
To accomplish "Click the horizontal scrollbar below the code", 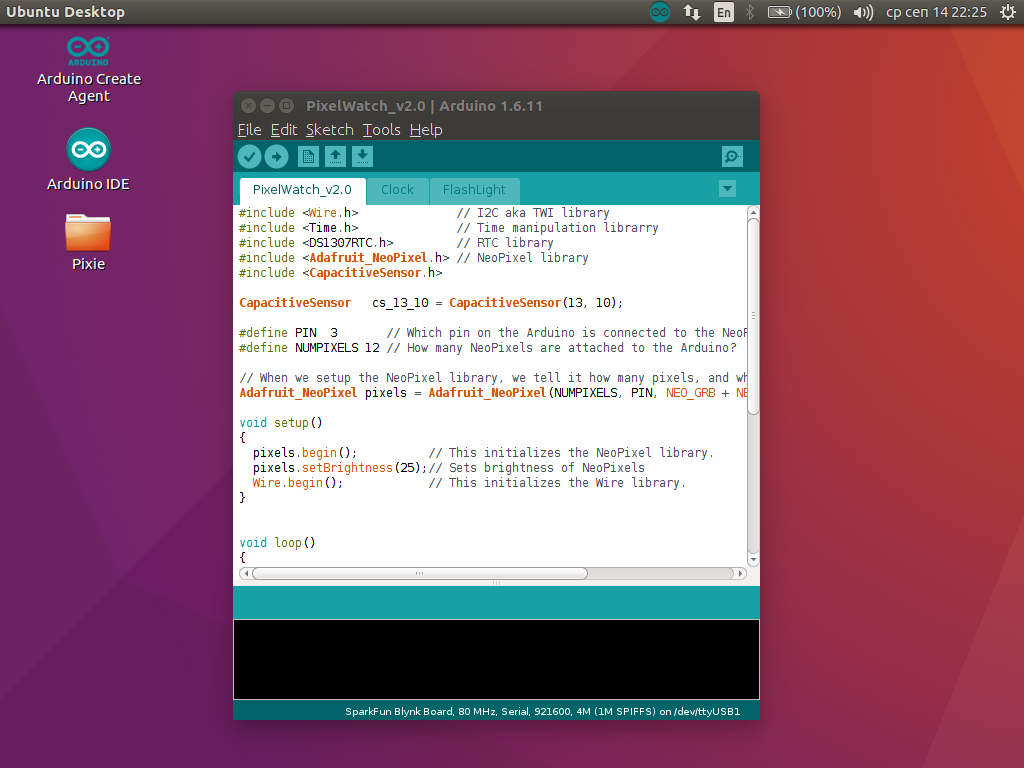I will 420,573.
